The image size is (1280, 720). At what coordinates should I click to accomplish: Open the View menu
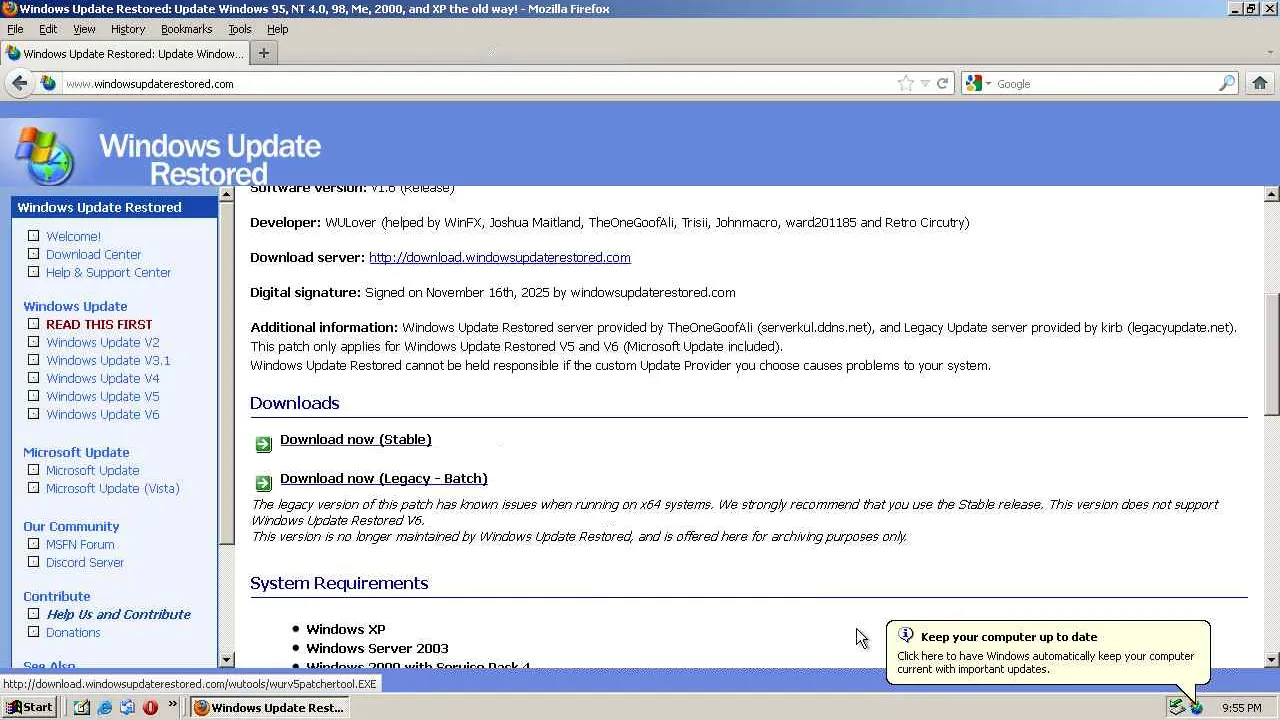pos(84,29)
